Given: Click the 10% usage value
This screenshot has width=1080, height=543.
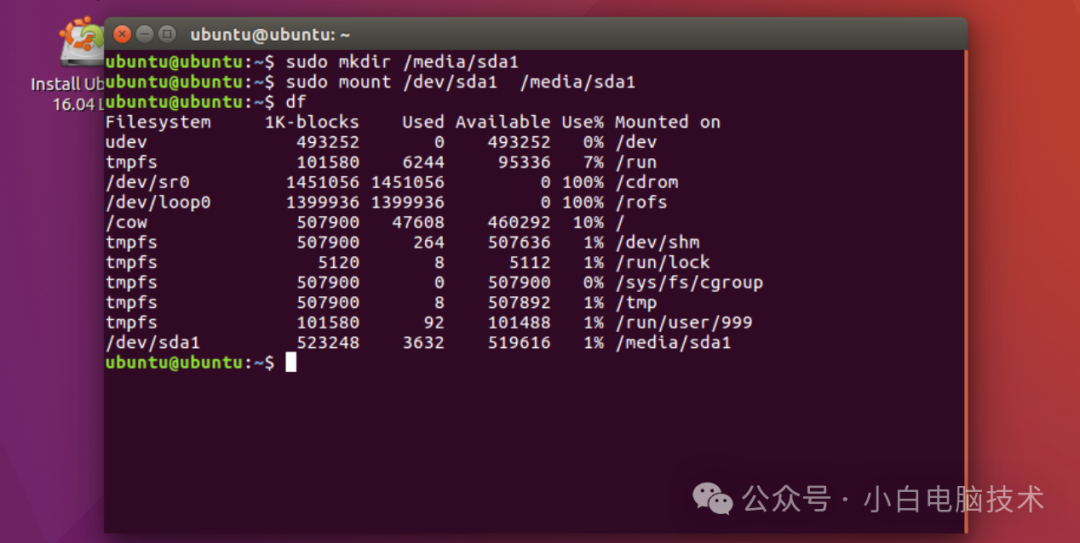Looking at the screenshot, I should point(588,223).
